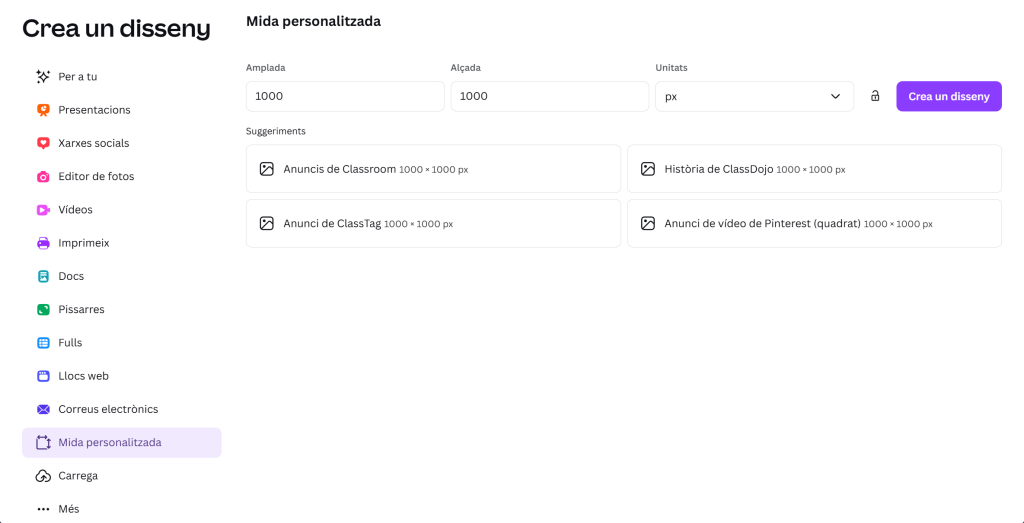Open the Presentacions icon in sidebar
The image size is (1024, 523).
coord(43,110)
